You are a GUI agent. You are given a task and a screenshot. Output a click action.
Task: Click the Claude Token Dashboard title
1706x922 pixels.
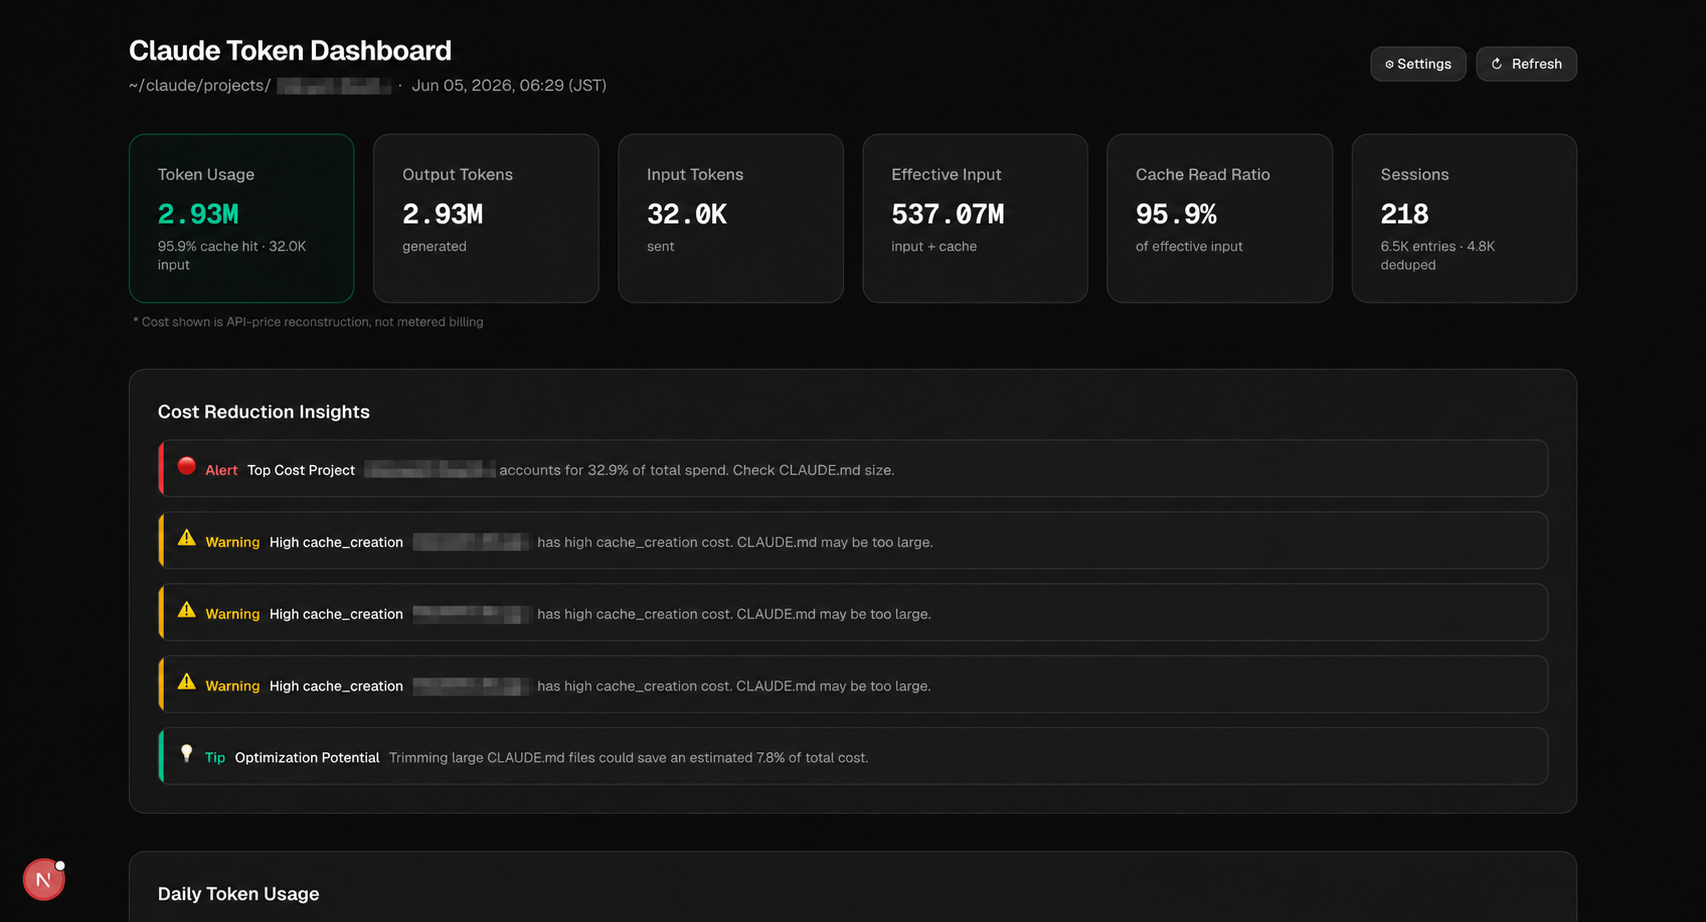[290, 50]
